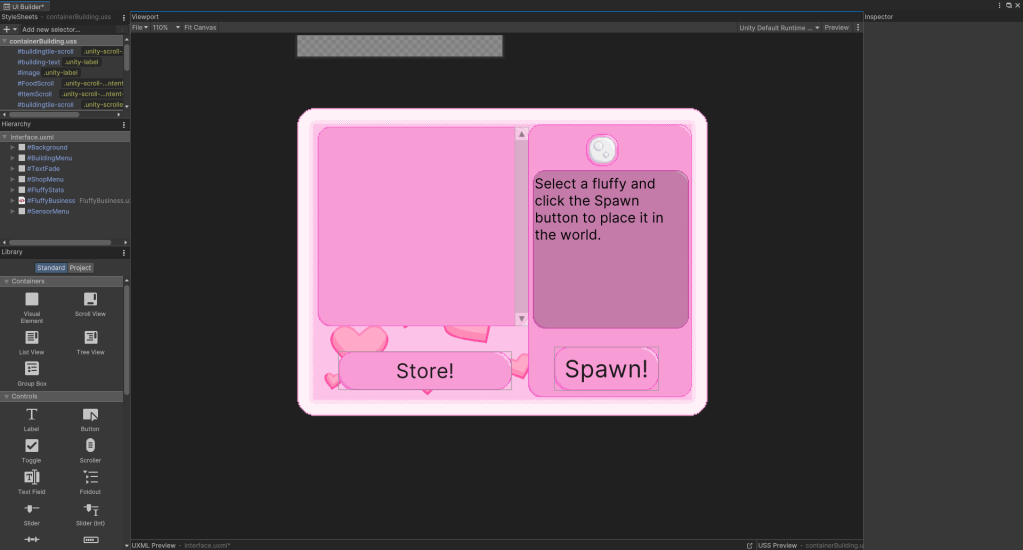
Task: Toggle the Preview mode button
Action: (836, 27)
